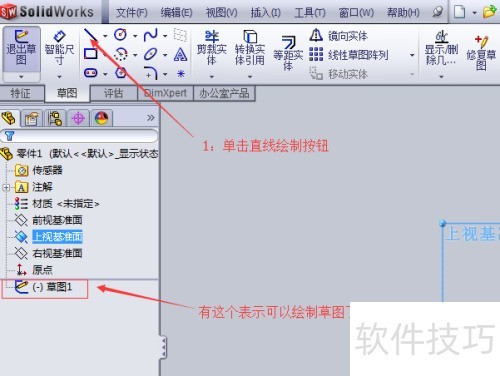Open the 编辑(E) menu

[176, 13]
